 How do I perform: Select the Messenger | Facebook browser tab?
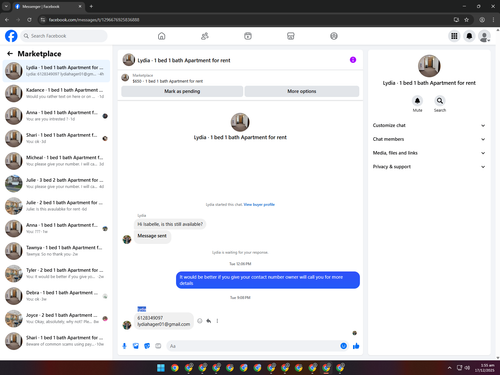point(48,6)
